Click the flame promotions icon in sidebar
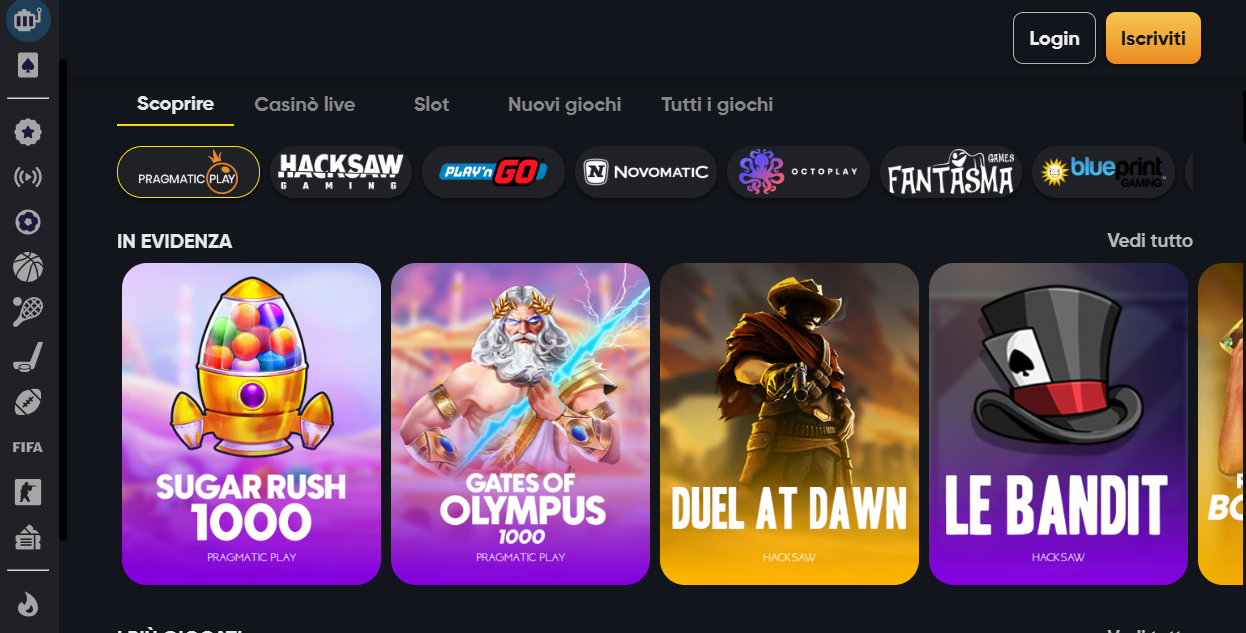Image resolution: width=1246 pixels, height=633 pixels. pos(28,604)
